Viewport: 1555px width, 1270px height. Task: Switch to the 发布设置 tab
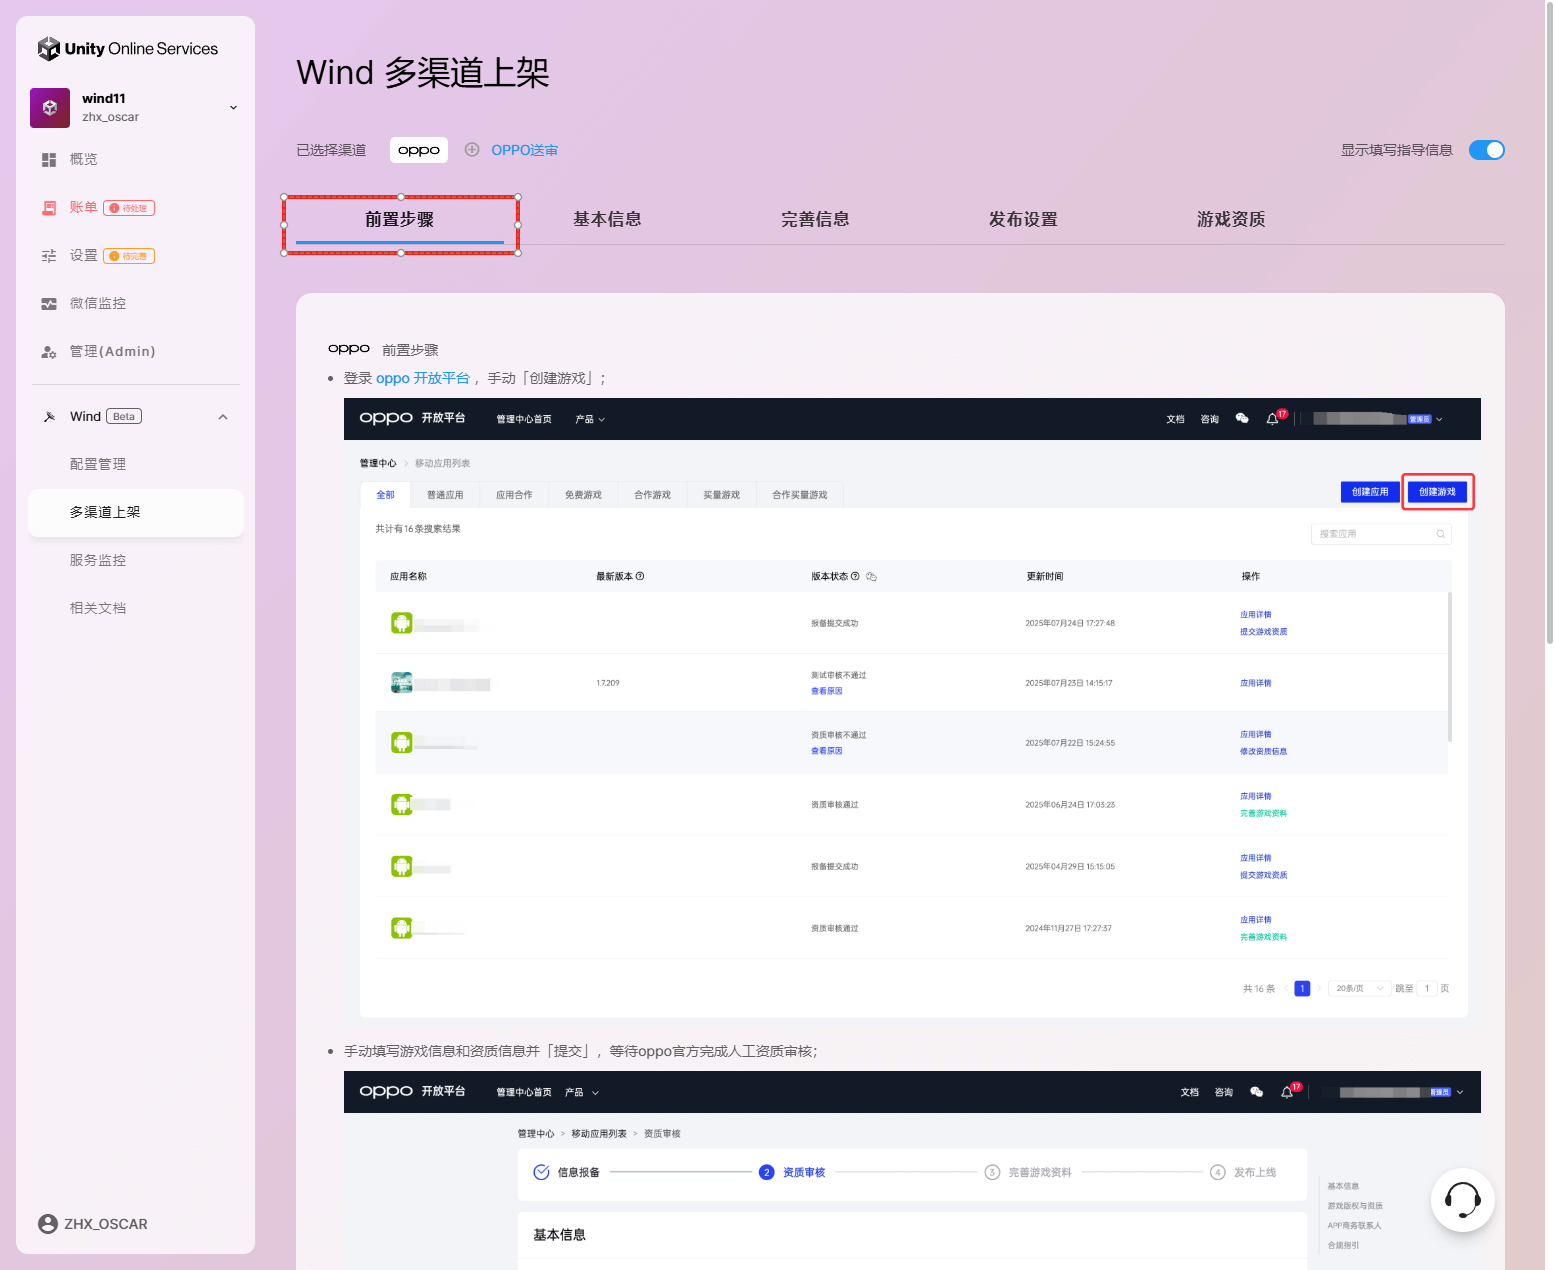click(1023, 220)
